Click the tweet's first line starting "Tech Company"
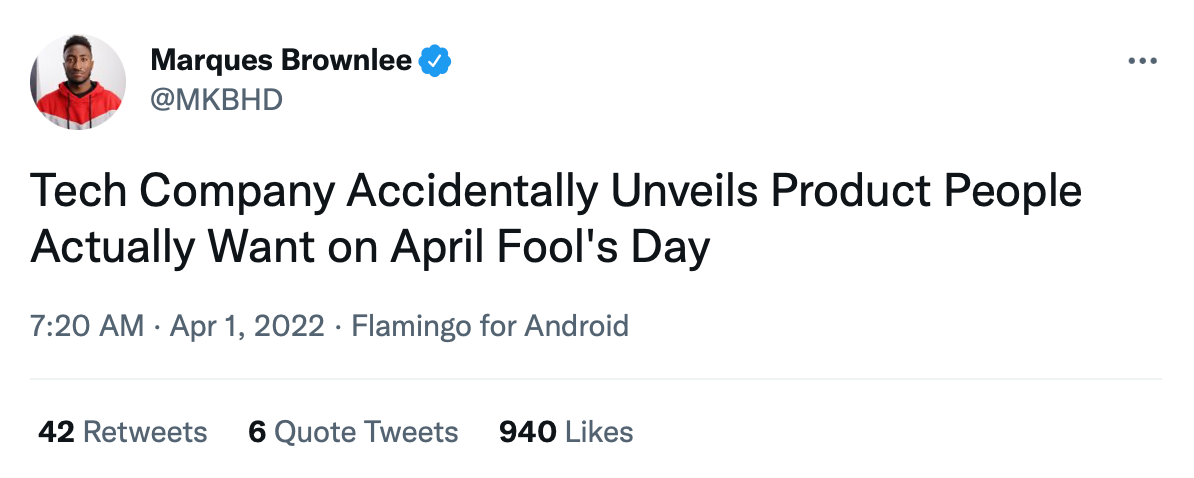 click(556, 192)
